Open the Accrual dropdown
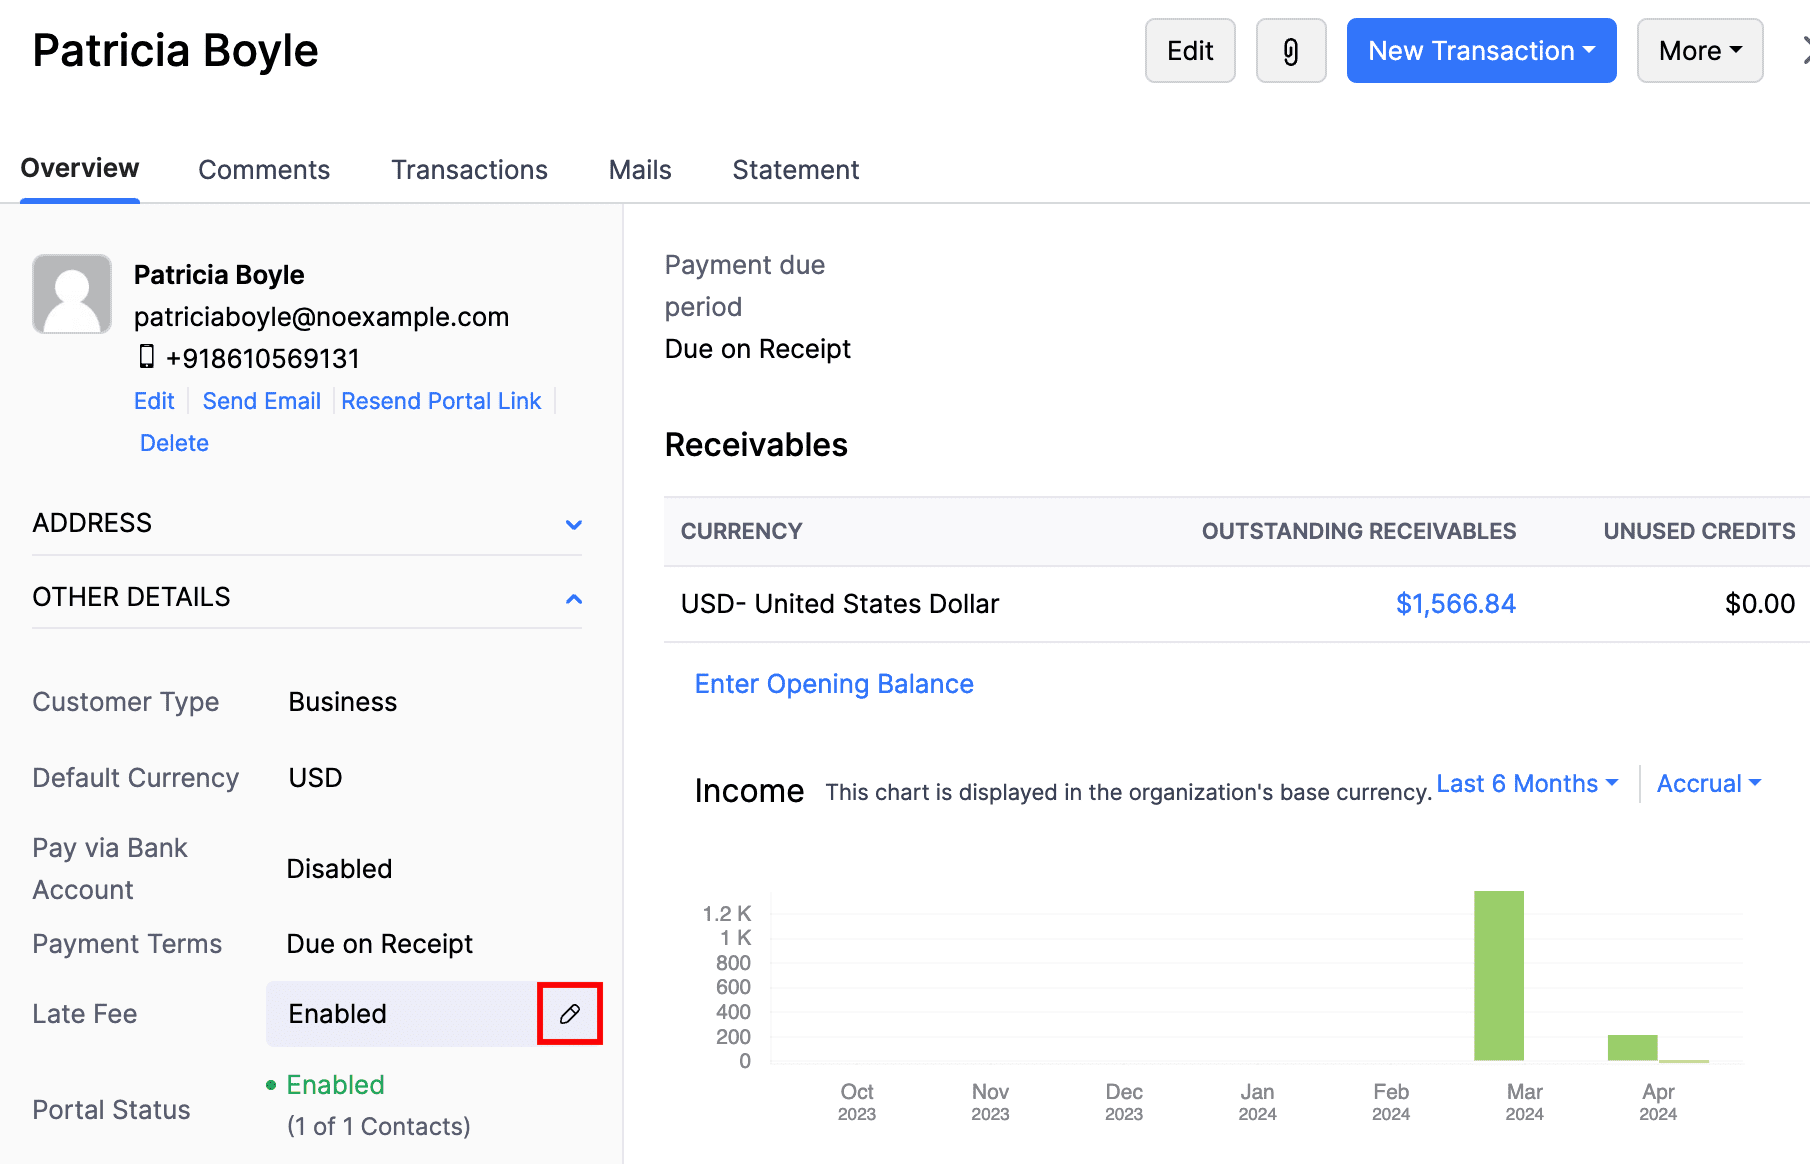1810x1164 pixels. pyautogui.click(x=1708, y=783)
